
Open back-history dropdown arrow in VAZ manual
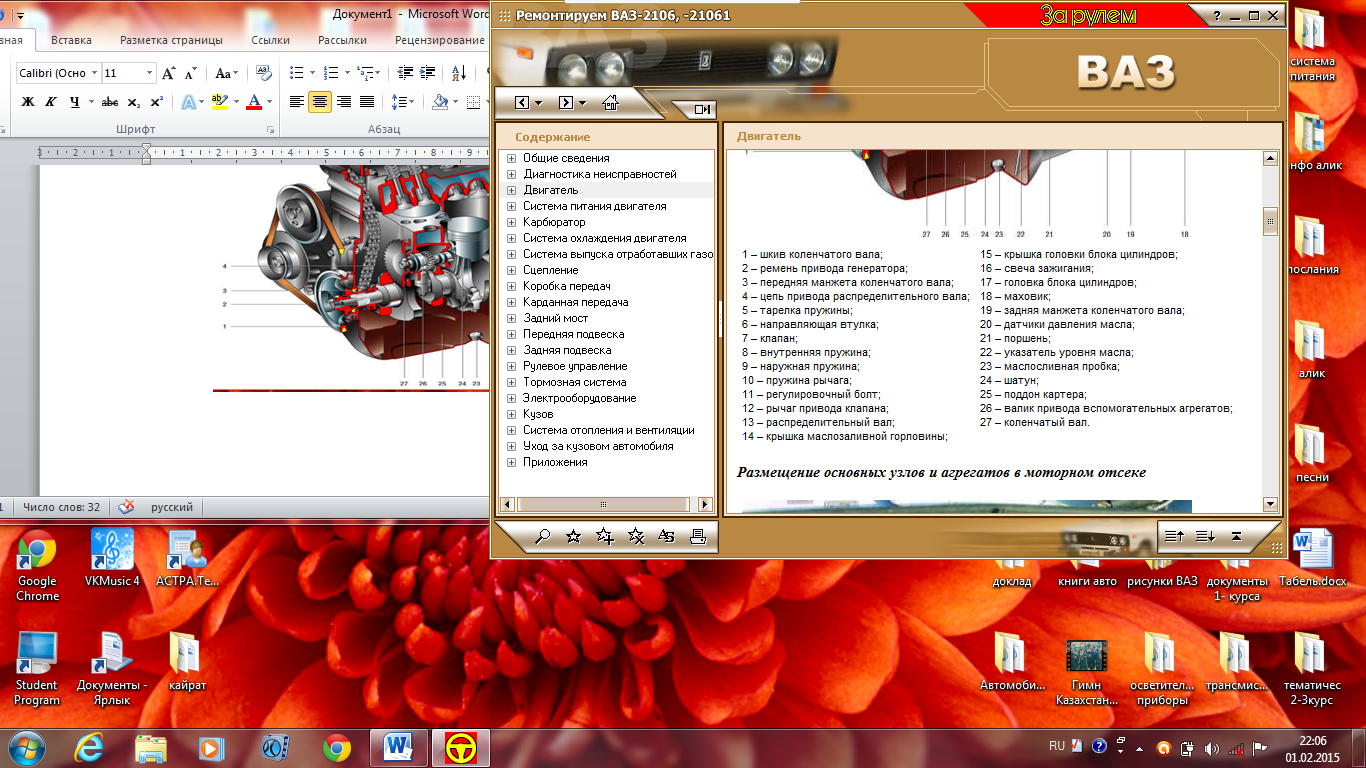tap(539, 102)
